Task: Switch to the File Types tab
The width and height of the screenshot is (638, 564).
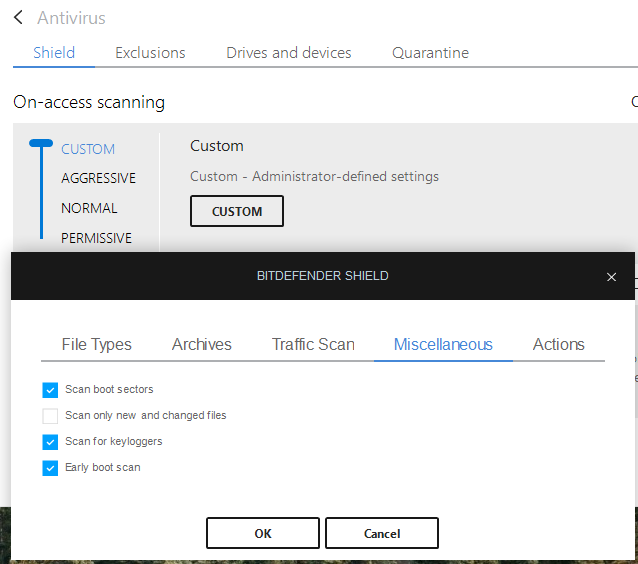Action: 97,345
